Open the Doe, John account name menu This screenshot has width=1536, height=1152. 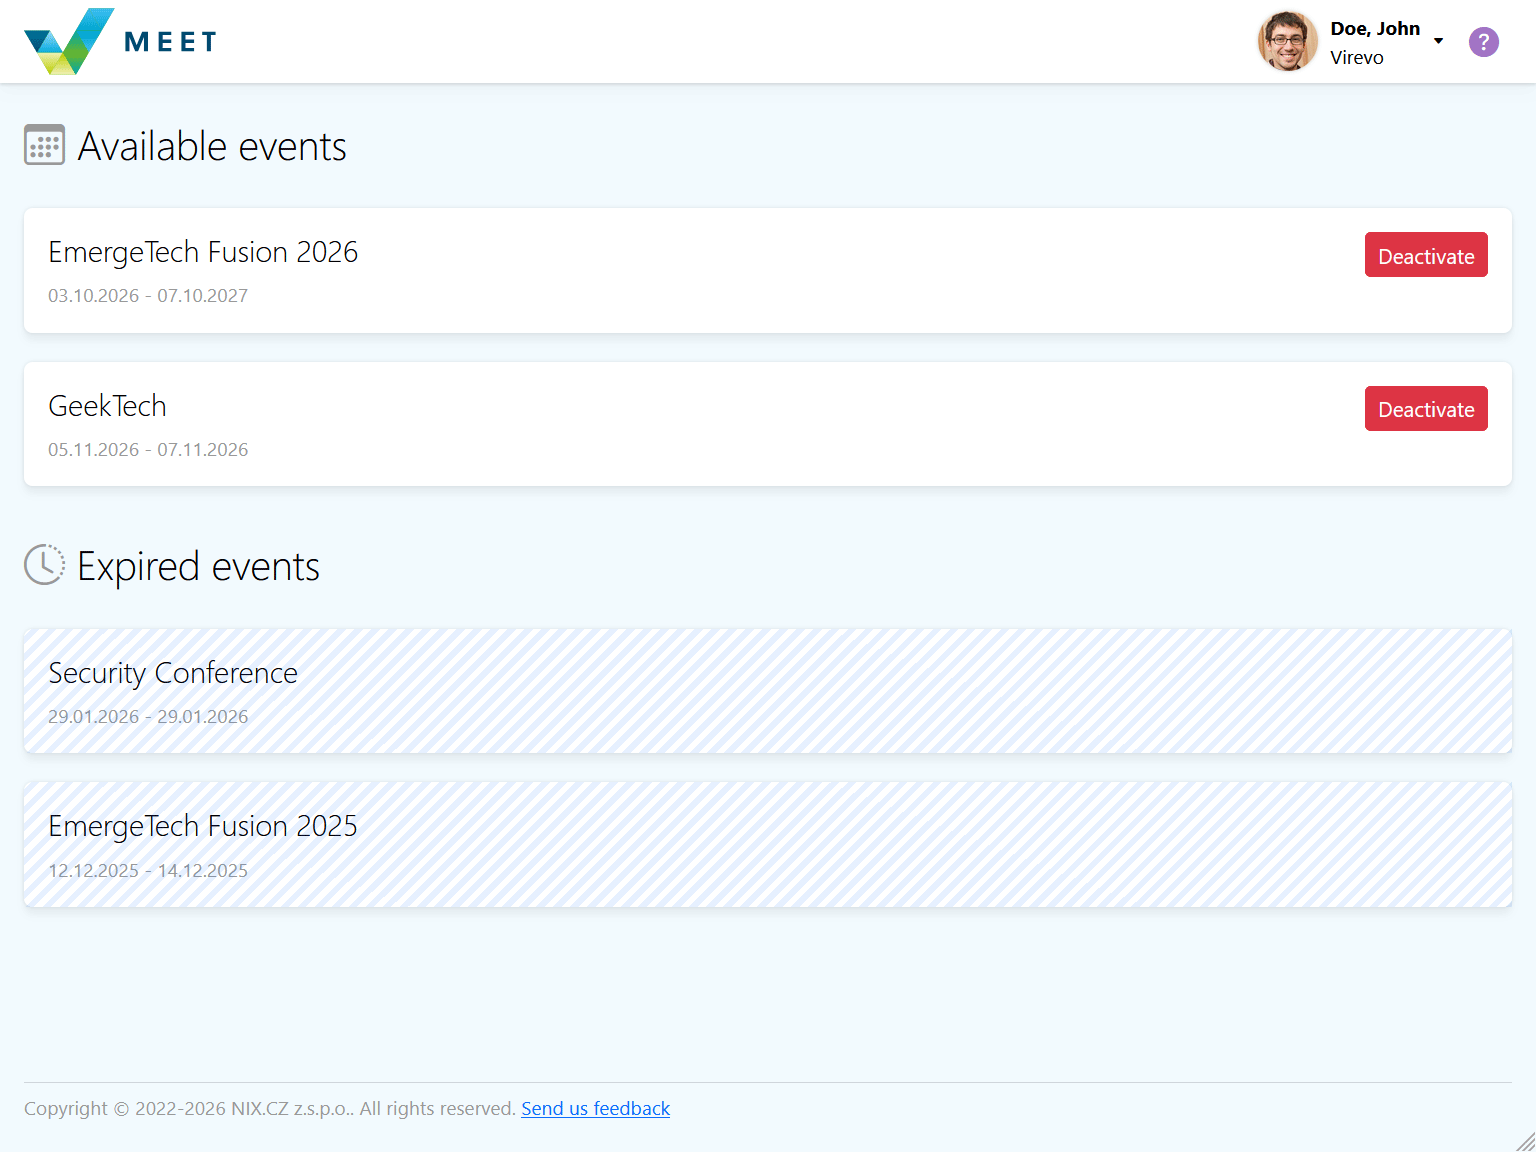pos(1374,29)
